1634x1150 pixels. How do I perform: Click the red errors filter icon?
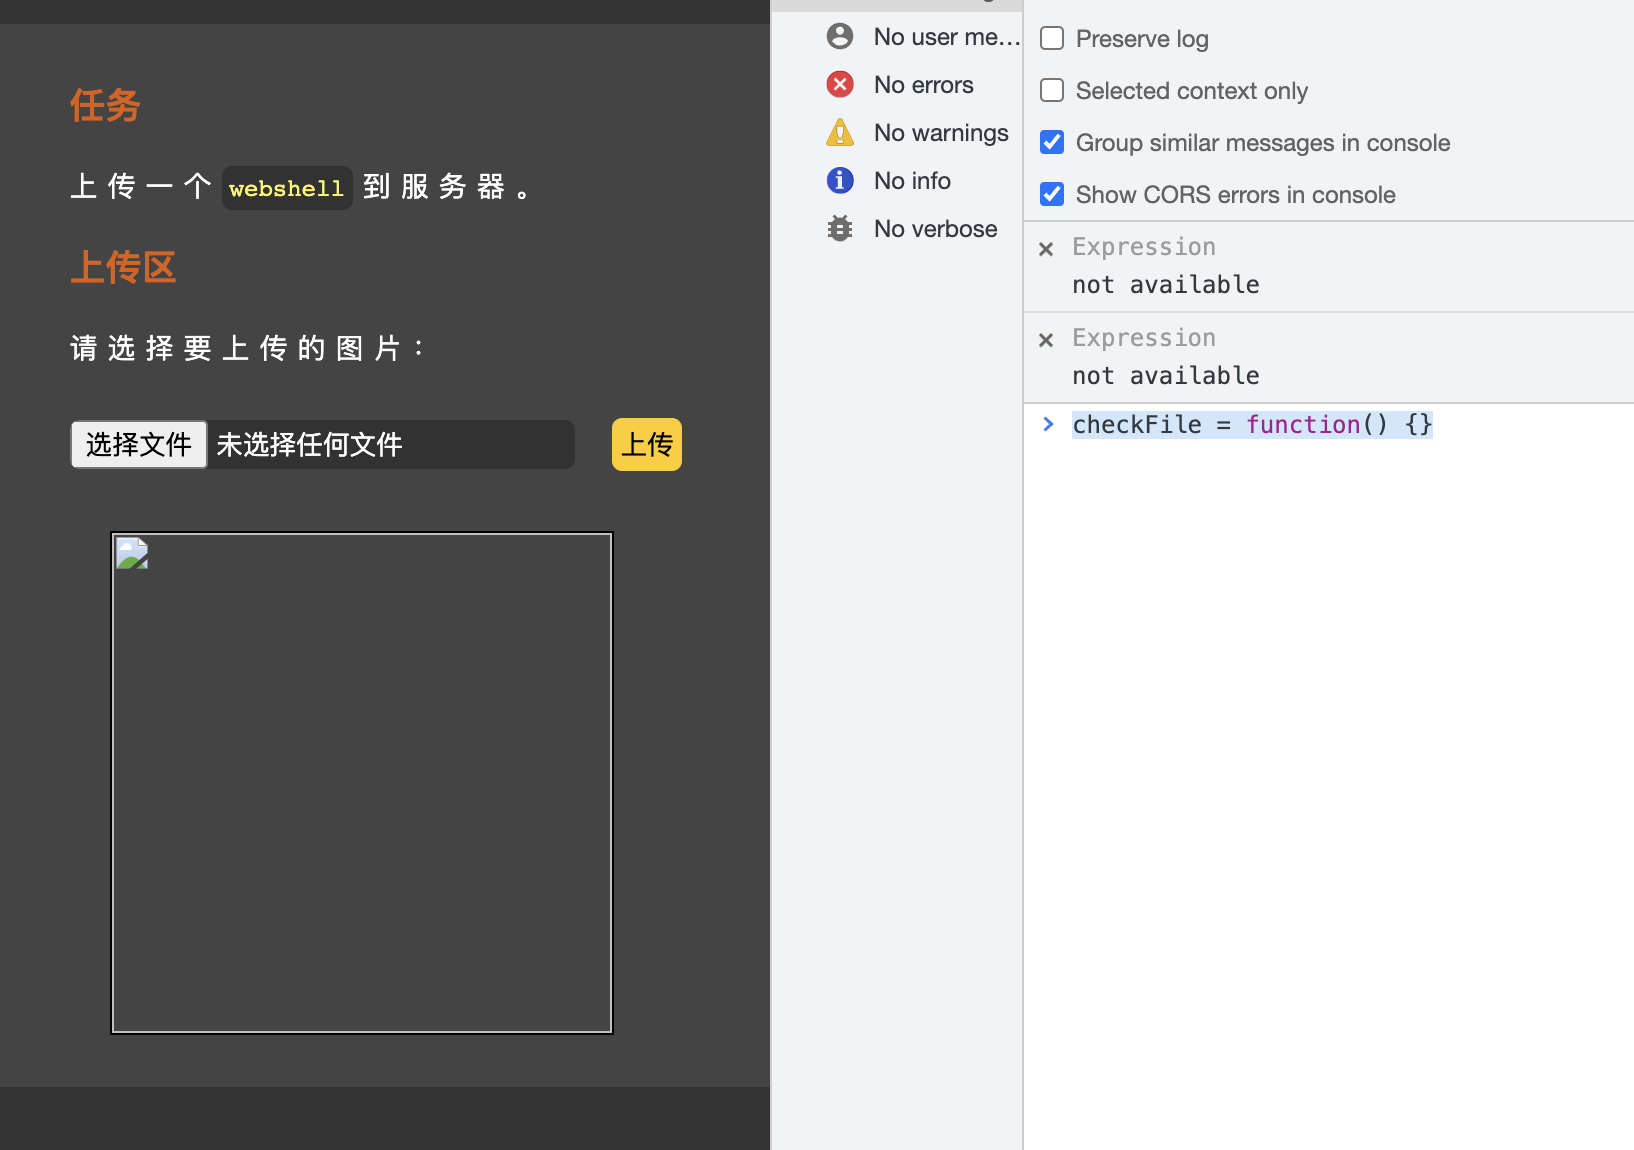840,84
